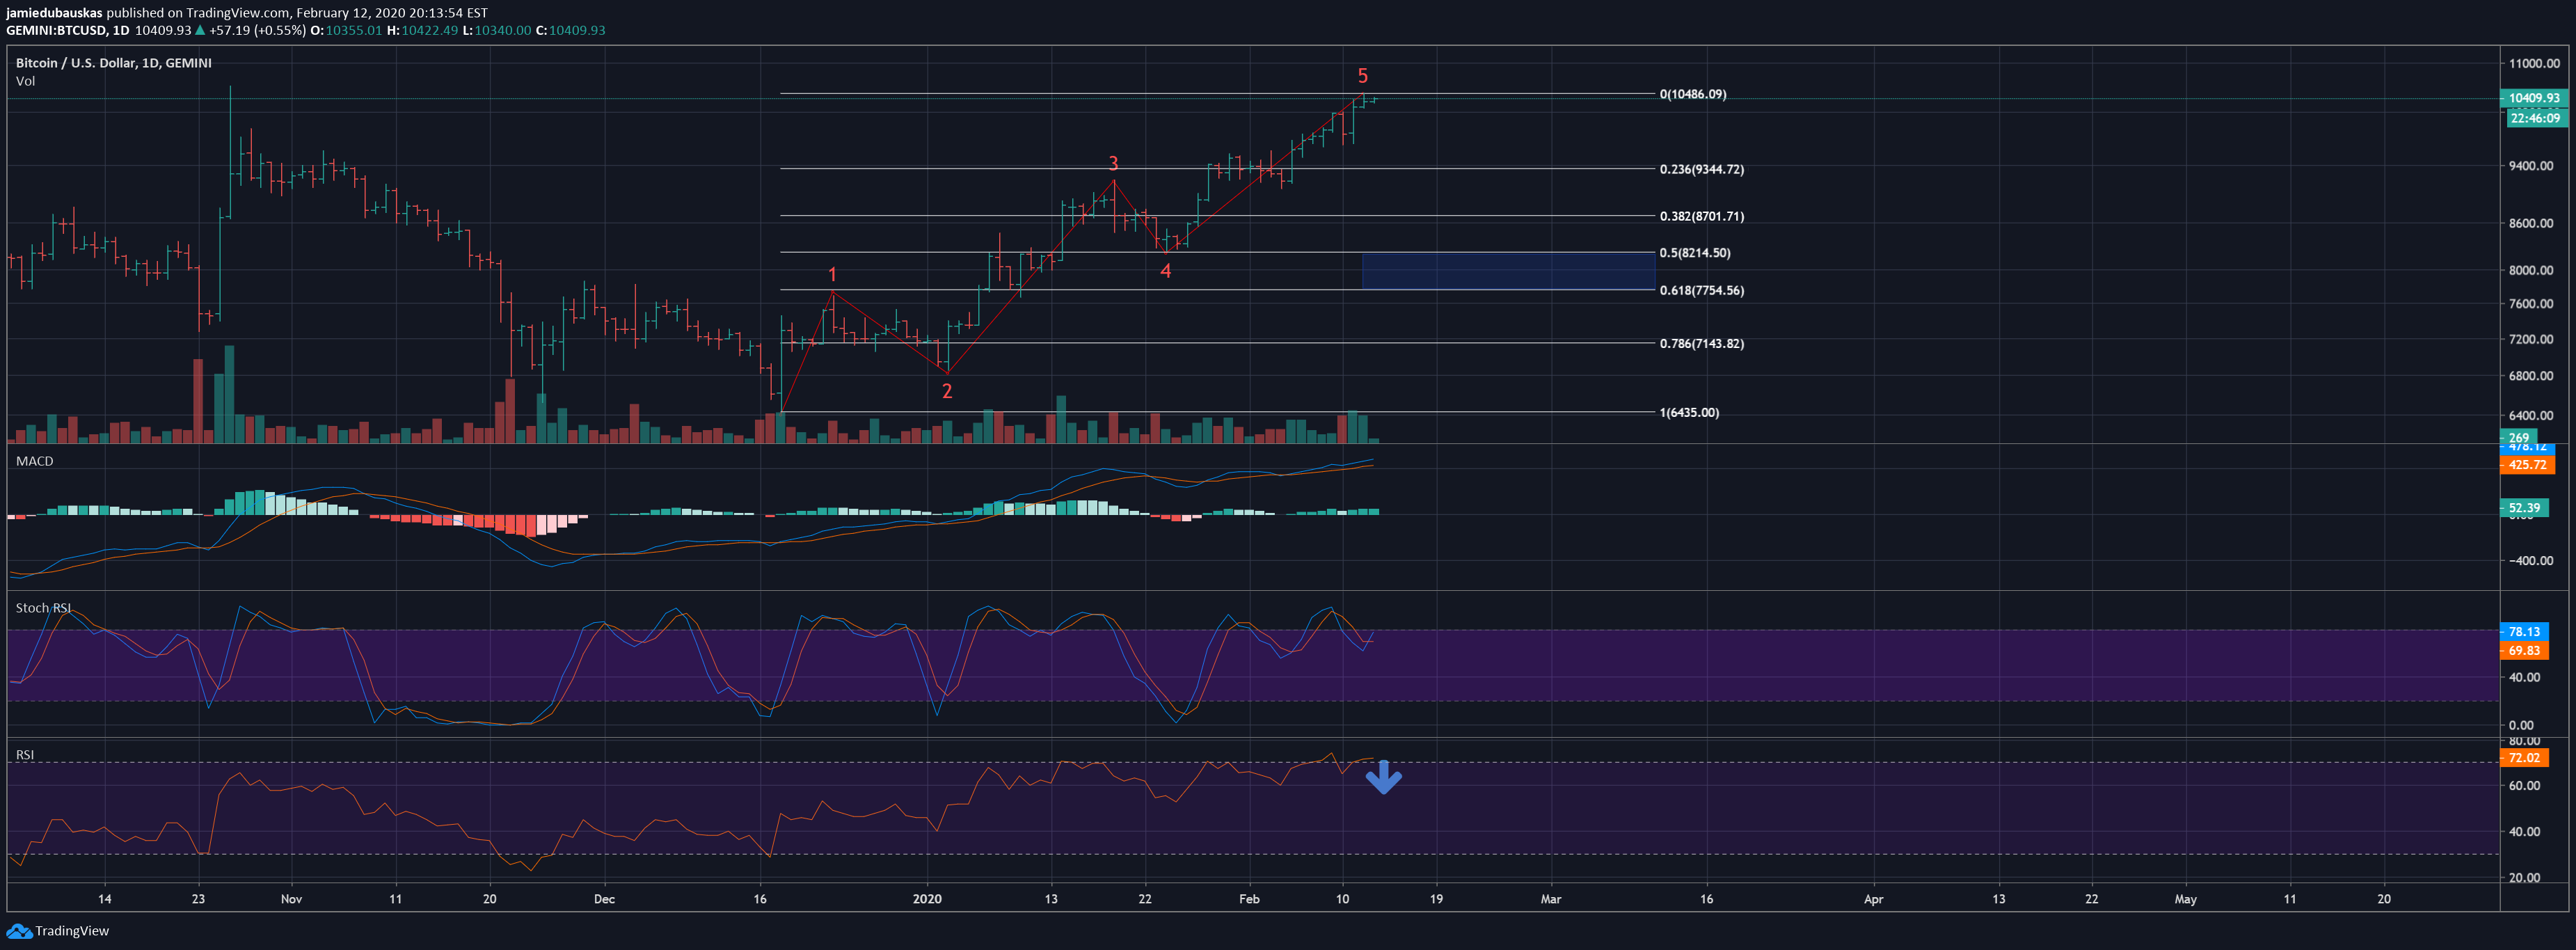Click the 0.618(7754.56) Fibonacci level label
Image resolution: width=2576 pixels, height=950 pixels.
pos(1701,290)
